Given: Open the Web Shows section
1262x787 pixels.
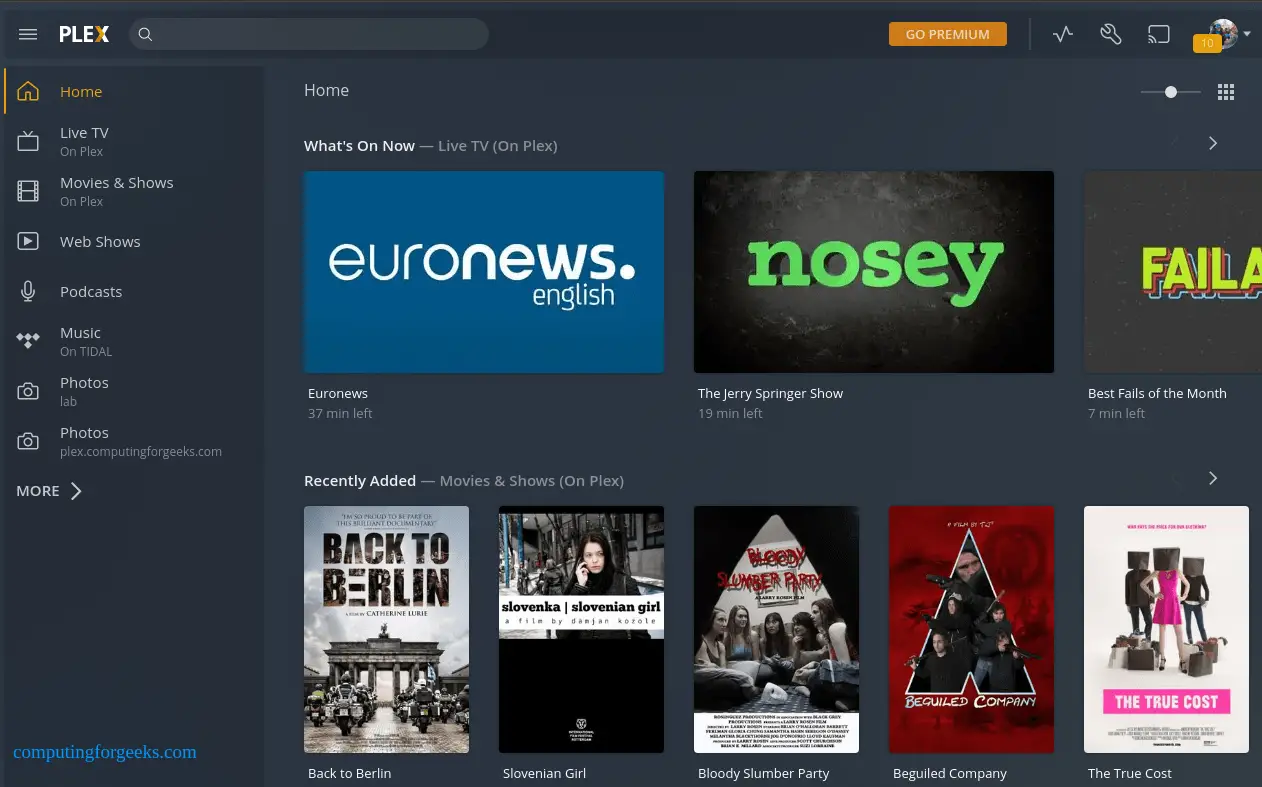Looking at the screenshot, I should click(100, 241).
